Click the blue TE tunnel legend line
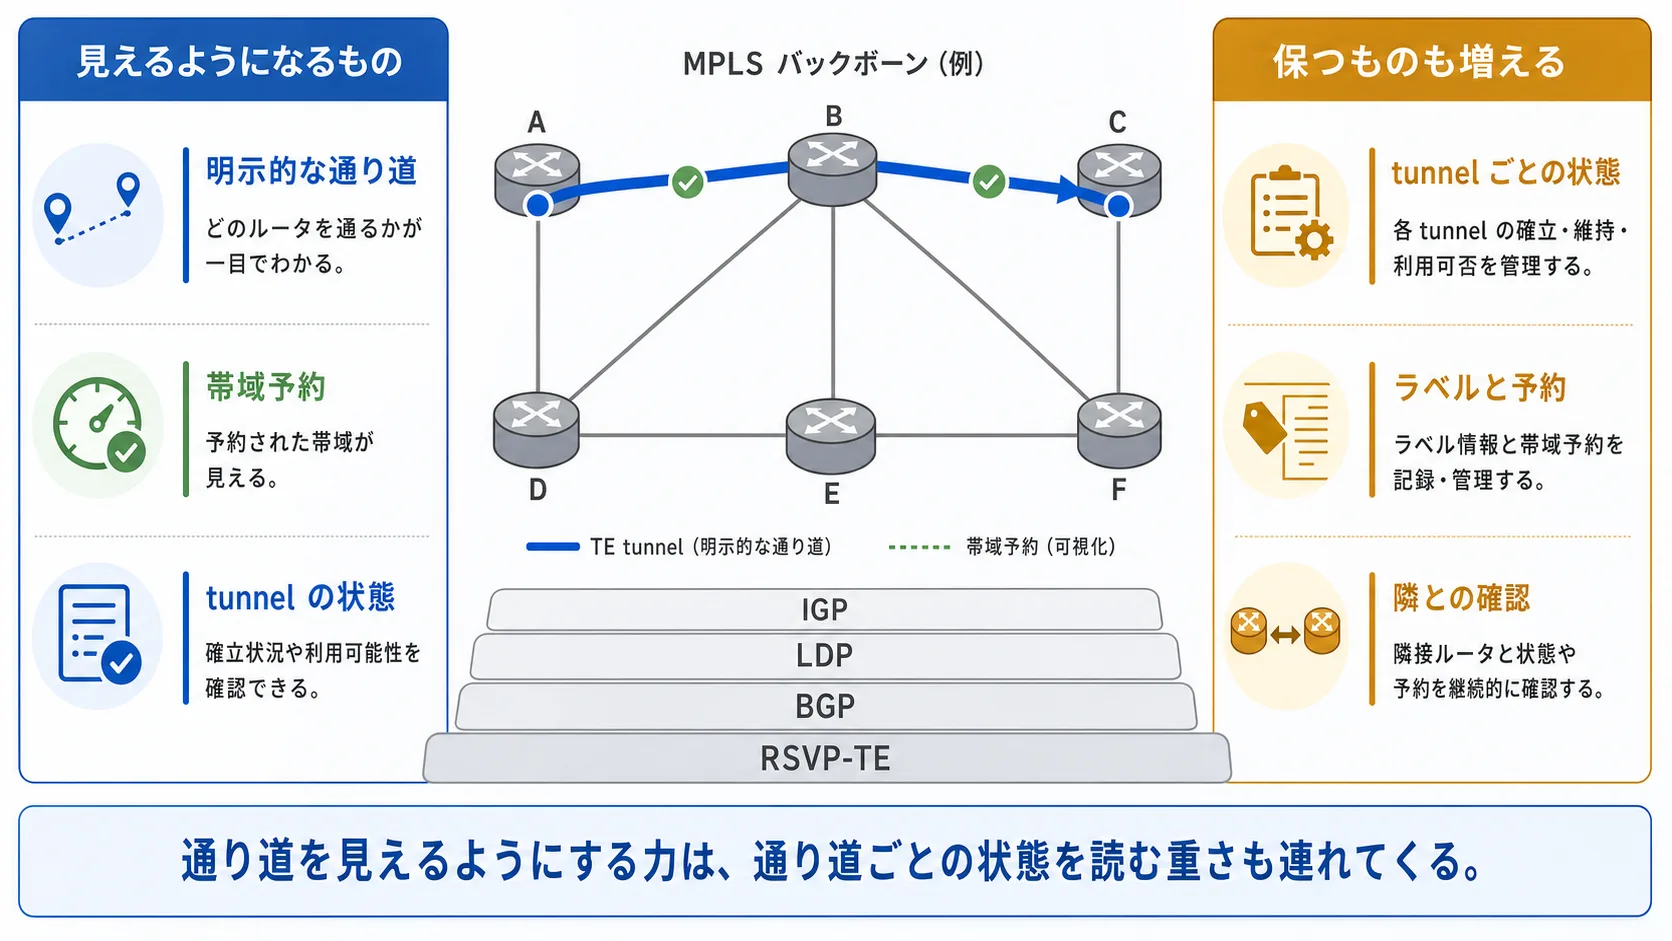This screenshot has width=1672, height=941. coord(552,547)
